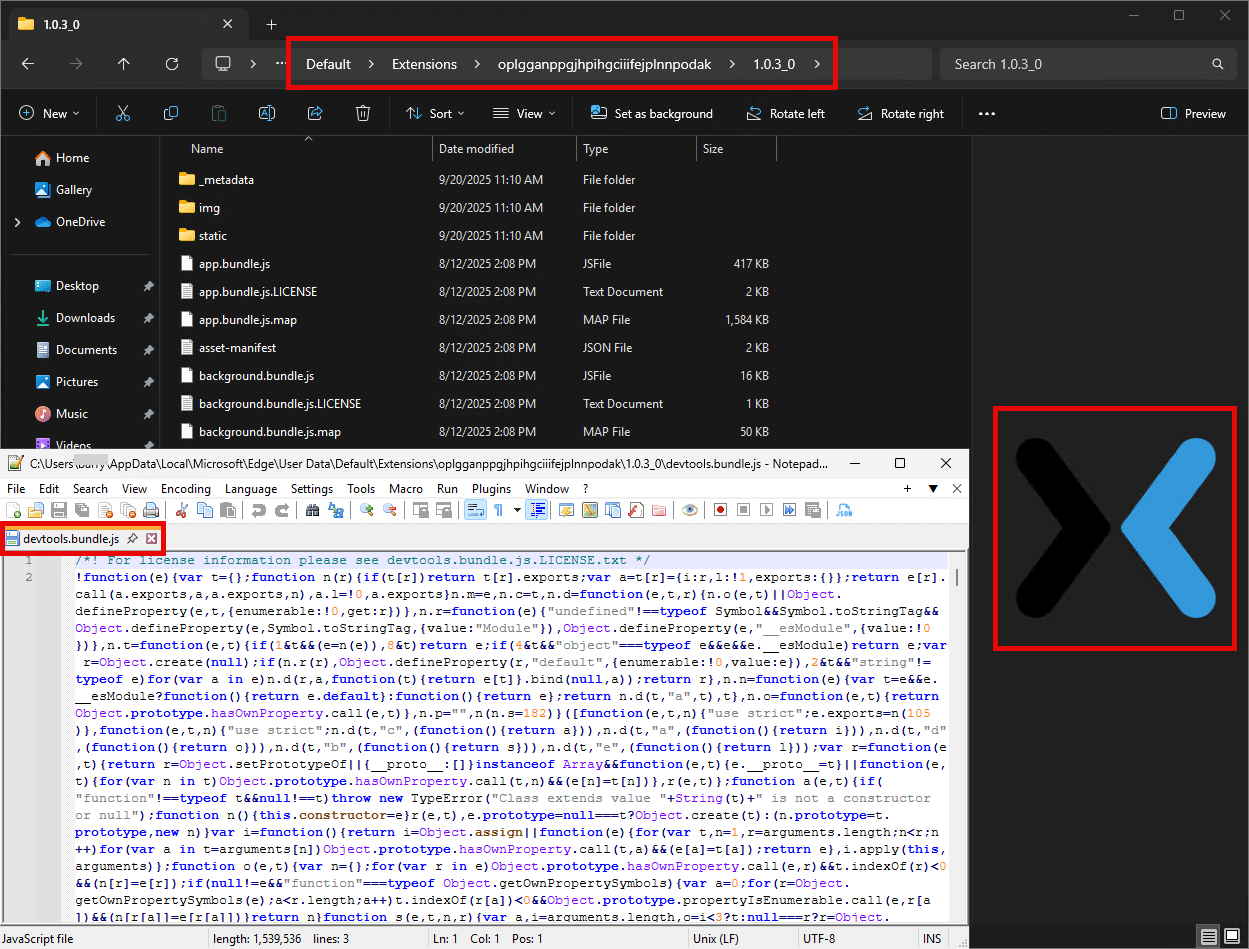The height and width of the screenshot is (949, 1249).
Task: Open See more ellipsis in Explorer toolbar
Action: pos(987,113)
